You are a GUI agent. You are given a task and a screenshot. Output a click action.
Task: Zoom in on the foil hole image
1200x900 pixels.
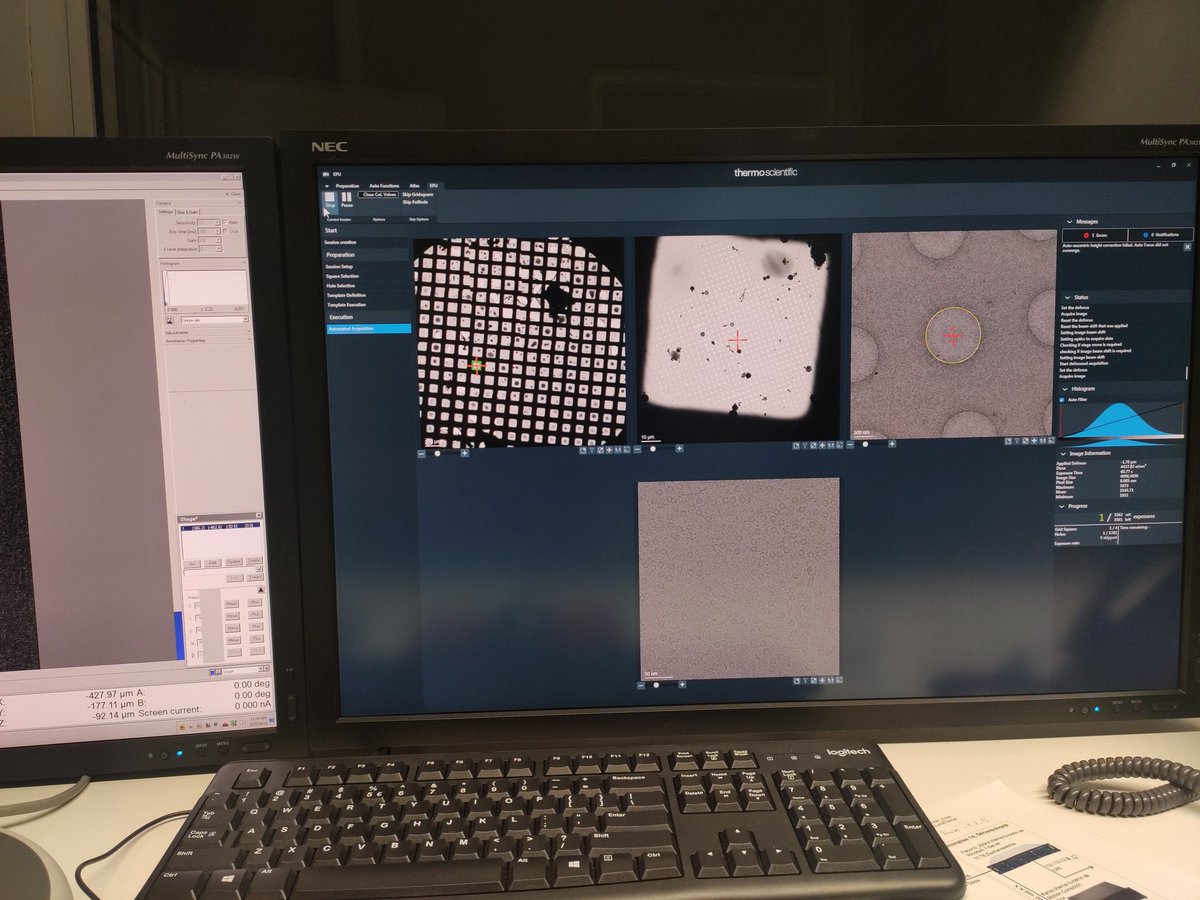[892, 444]
